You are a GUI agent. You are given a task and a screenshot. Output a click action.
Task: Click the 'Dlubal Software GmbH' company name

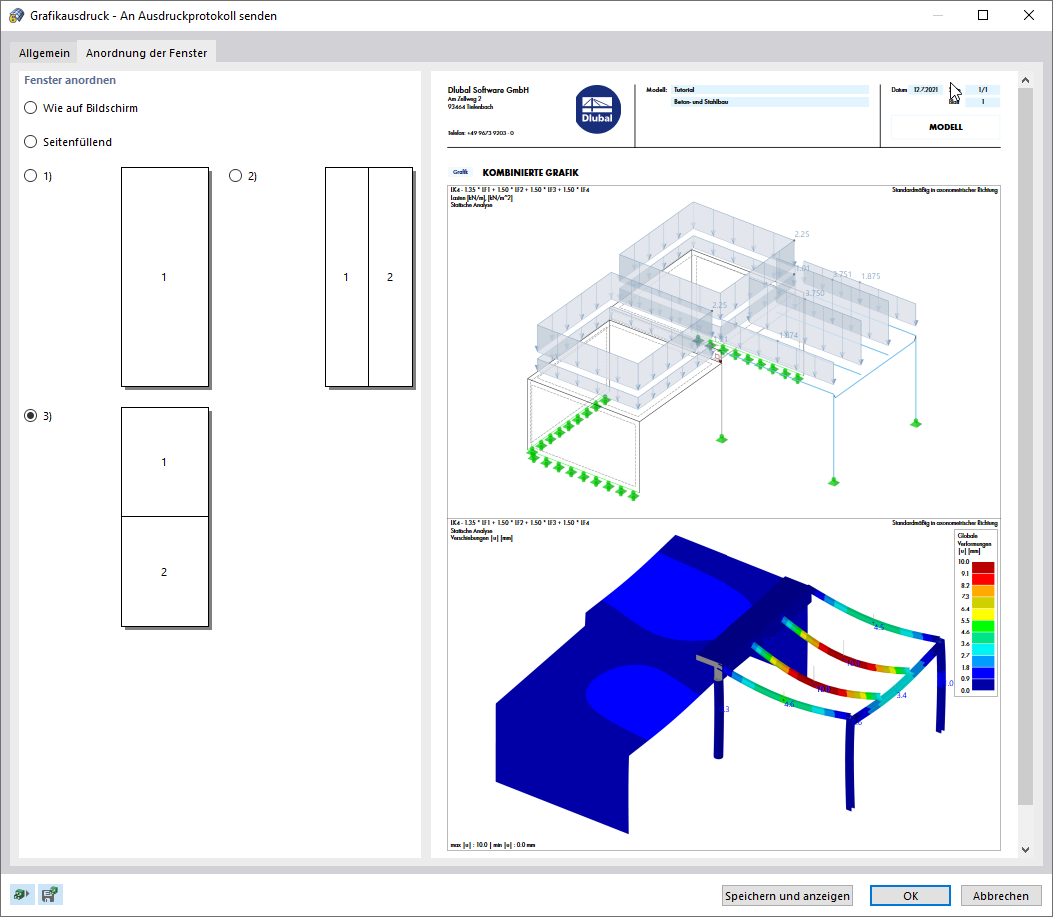coord(488,90)
